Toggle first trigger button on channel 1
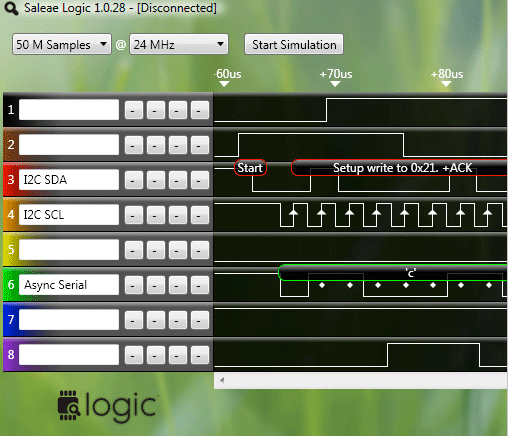 coord(134,110)
